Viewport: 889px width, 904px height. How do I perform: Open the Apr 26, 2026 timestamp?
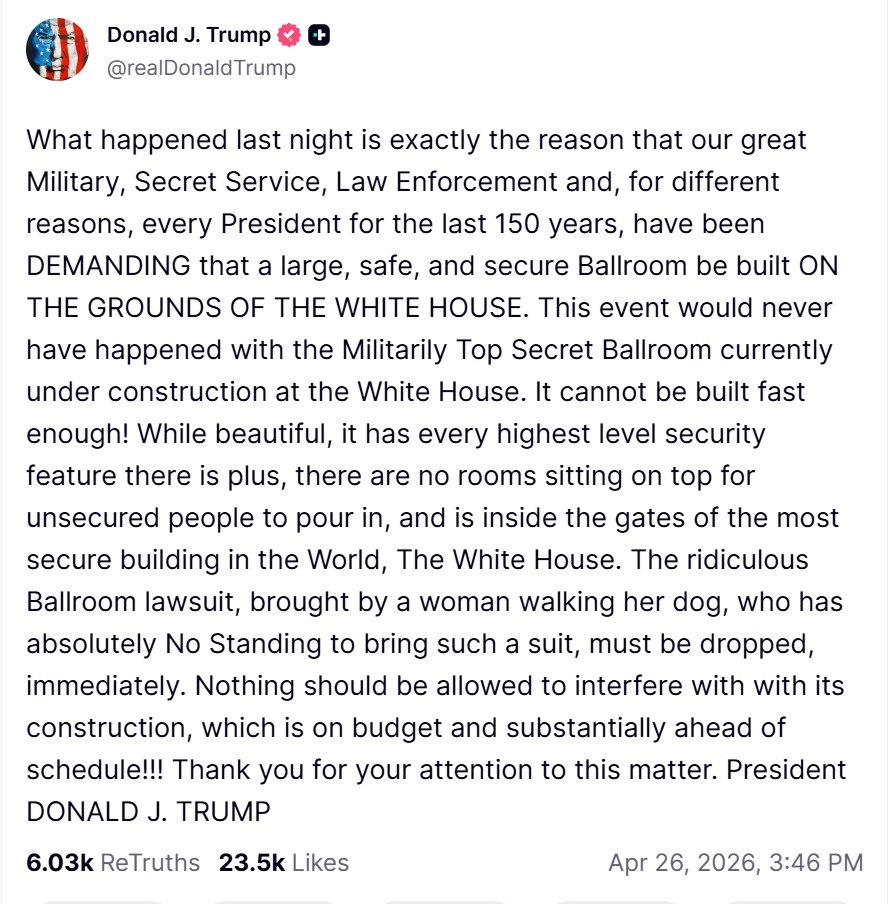(735, 862)
